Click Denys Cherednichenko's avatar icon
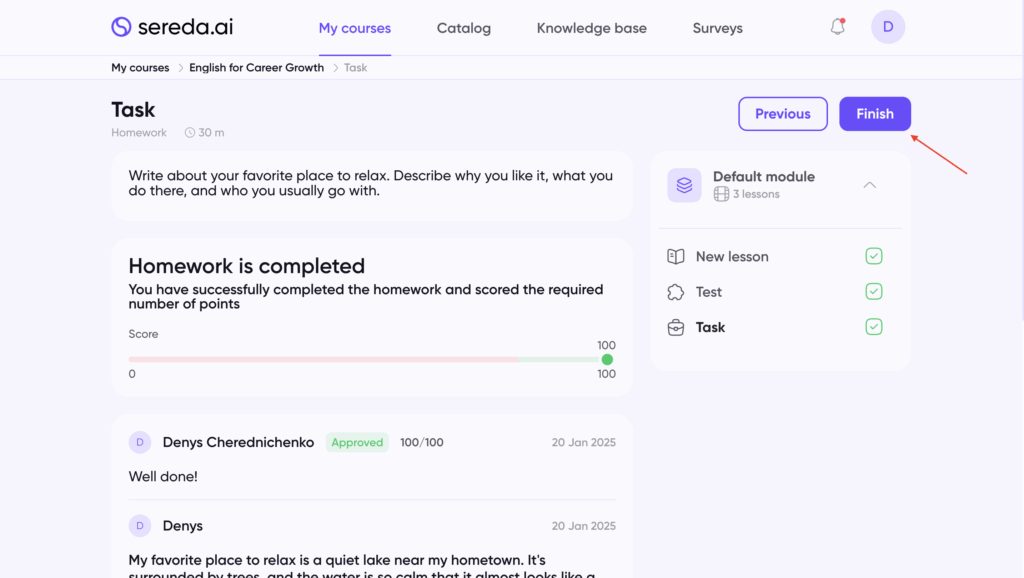Screen dimensions: 1024x578 pyautogui.click(x=140, y=442)
